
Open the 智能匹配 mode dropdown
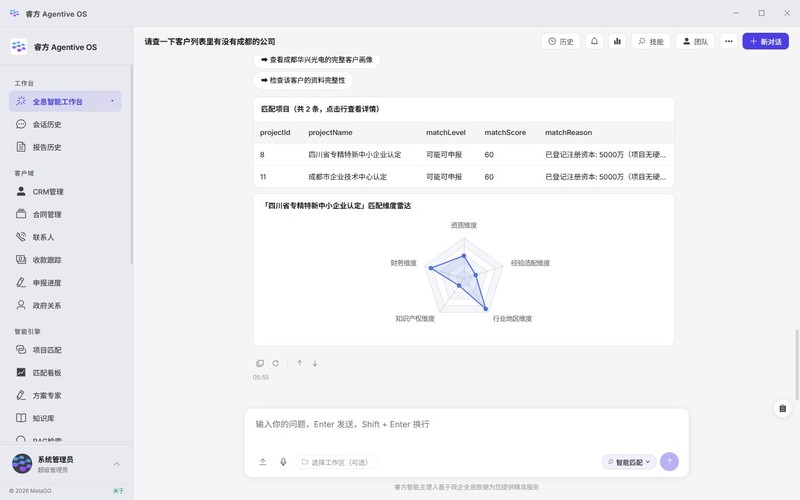click(x=629, y=462)
